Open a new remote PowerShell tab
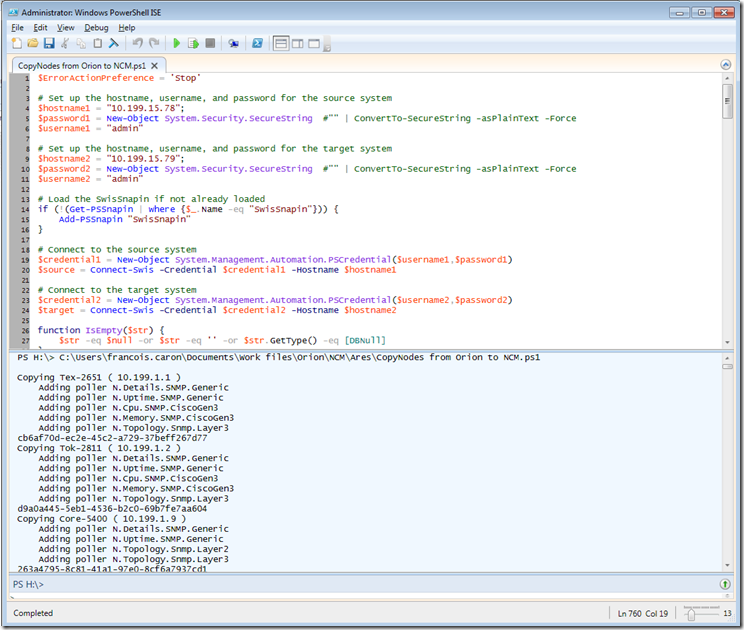Viewport: 744px width, 630px height. tap(233, 44)
